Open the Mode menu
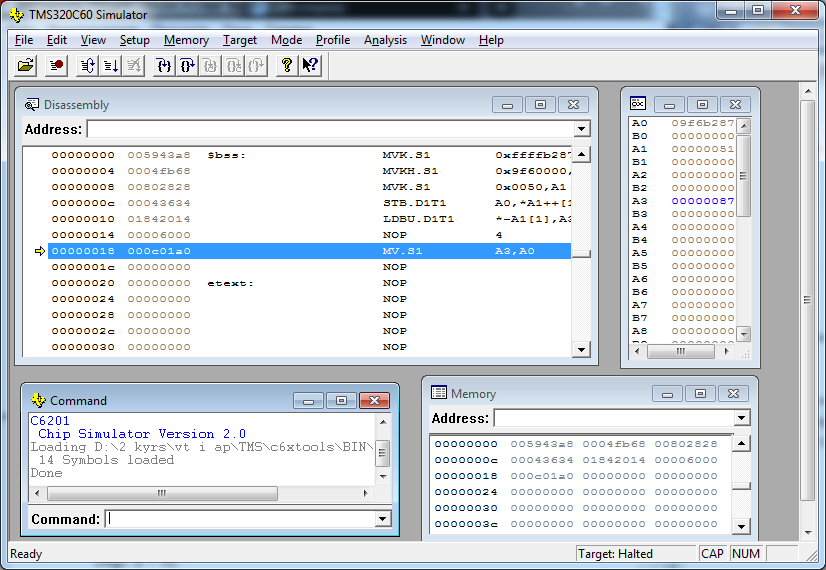 pyautogui.click(x=287, y=40)
